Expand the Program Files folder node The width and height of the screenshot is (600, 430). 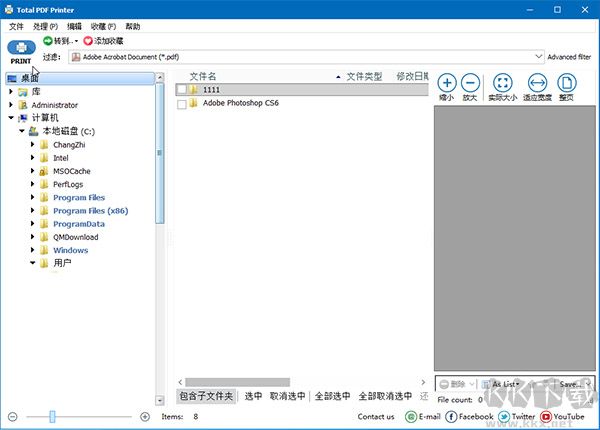click(x=33, y=197)
